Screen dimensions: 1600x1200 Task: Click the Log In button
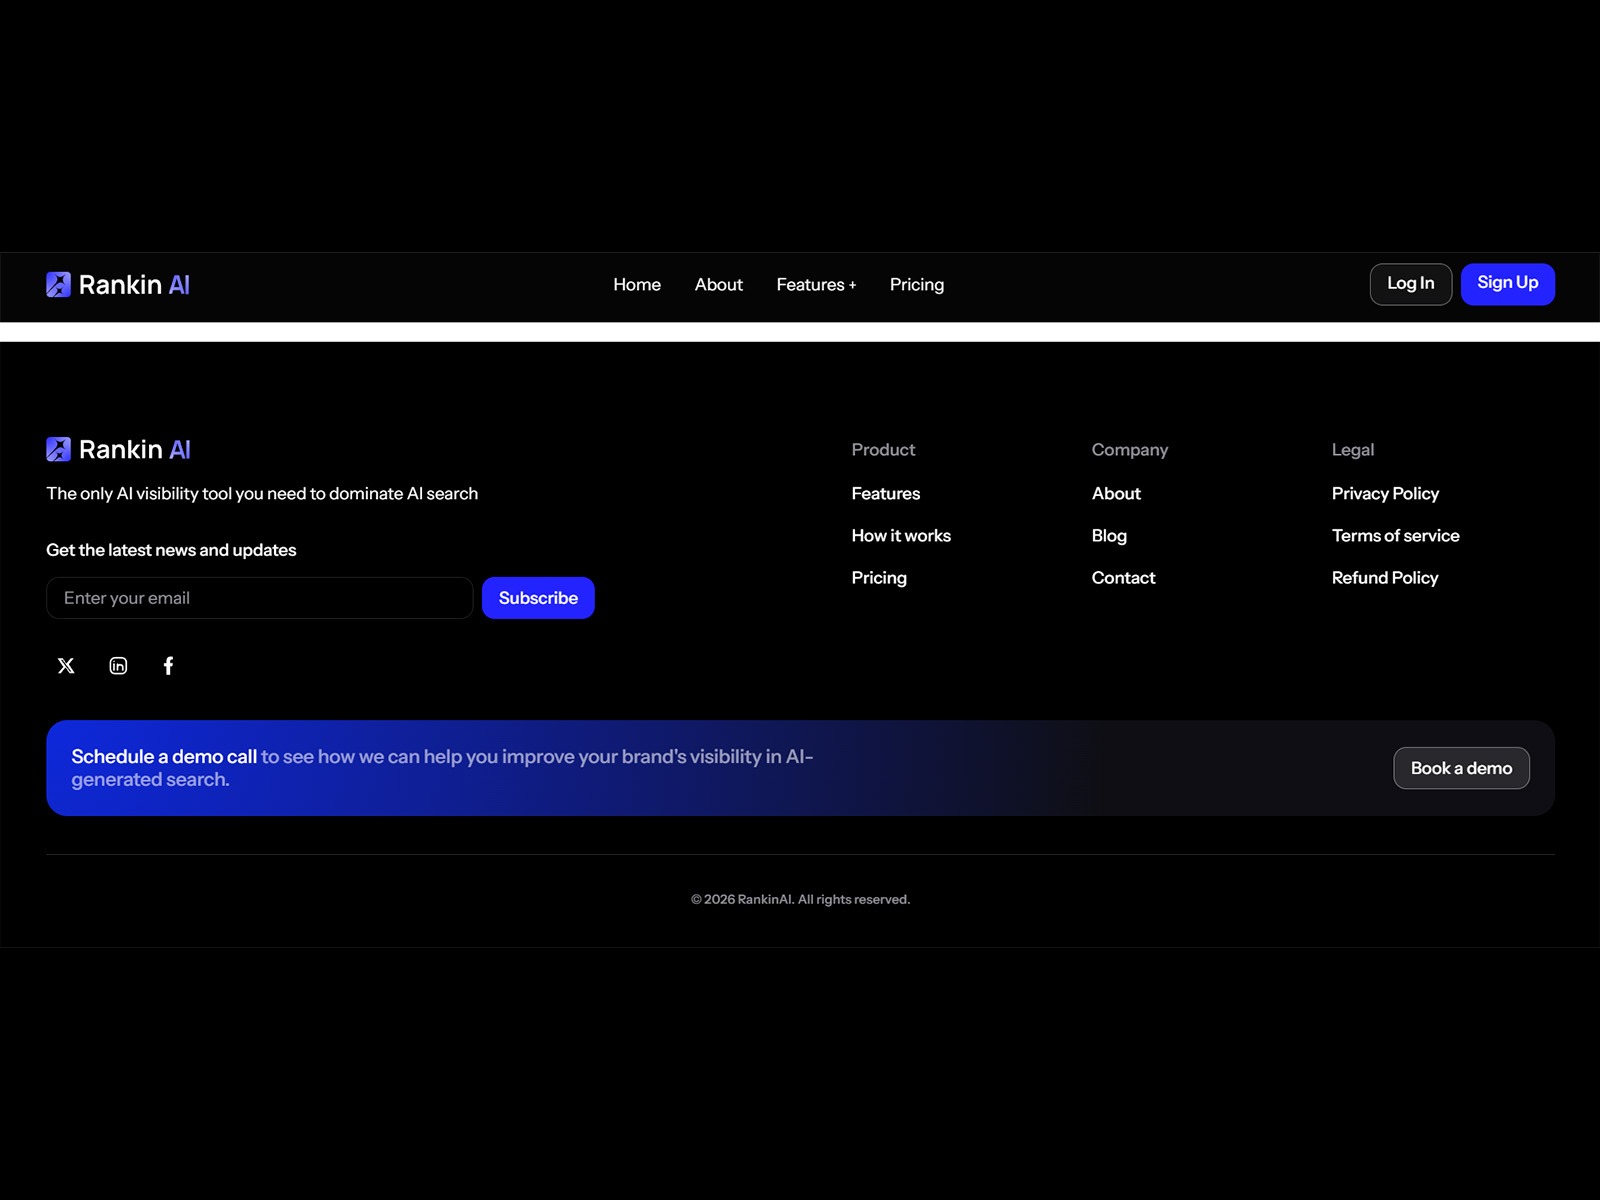pyautogui.click(x=1410, y=284)
